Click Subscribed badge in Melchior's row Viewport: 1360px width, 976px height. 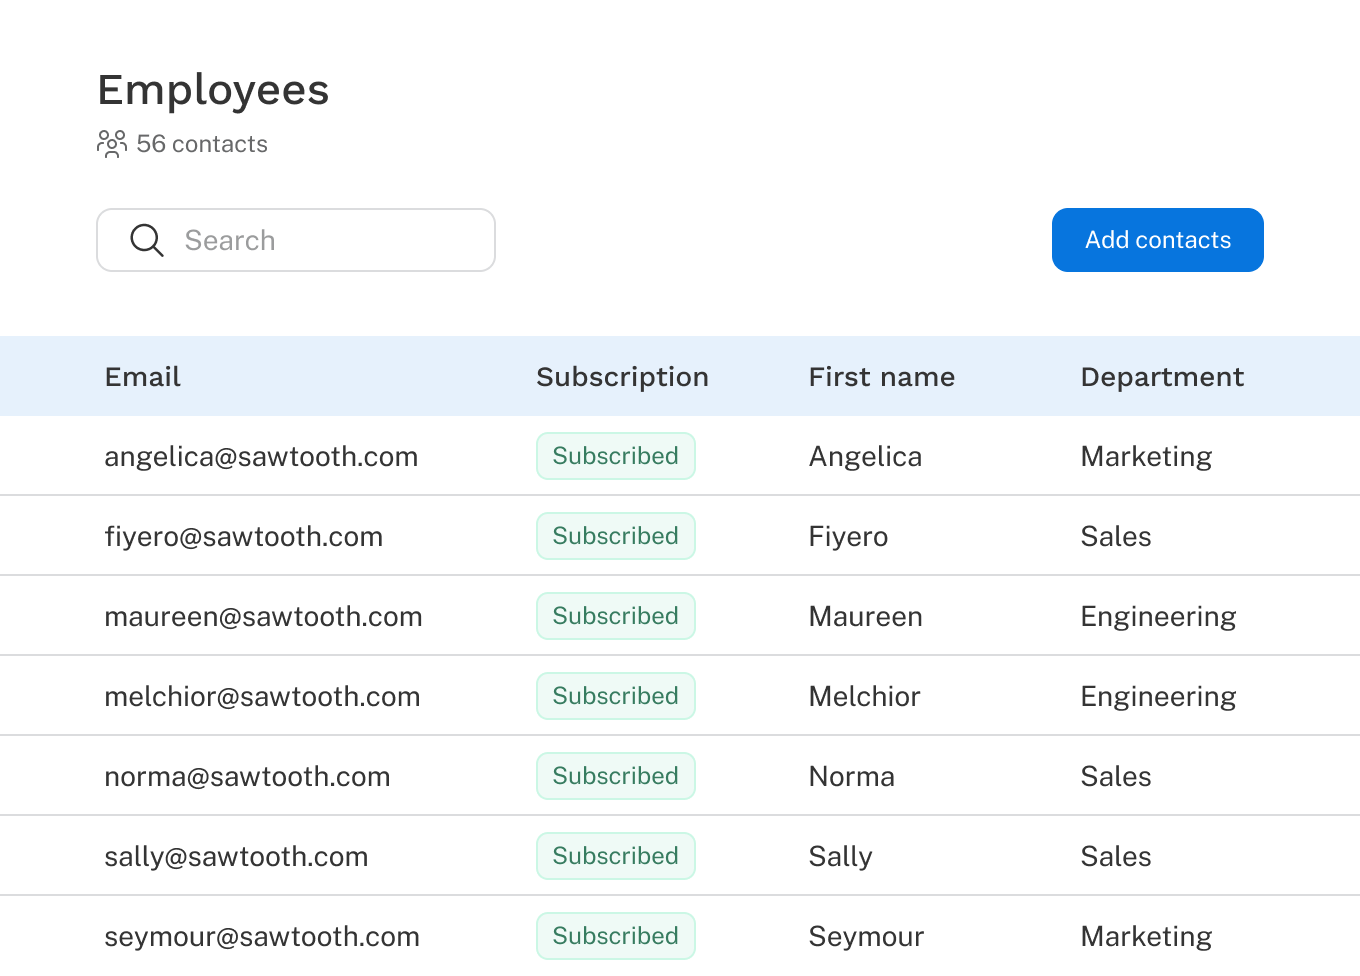tap(616, 696)
